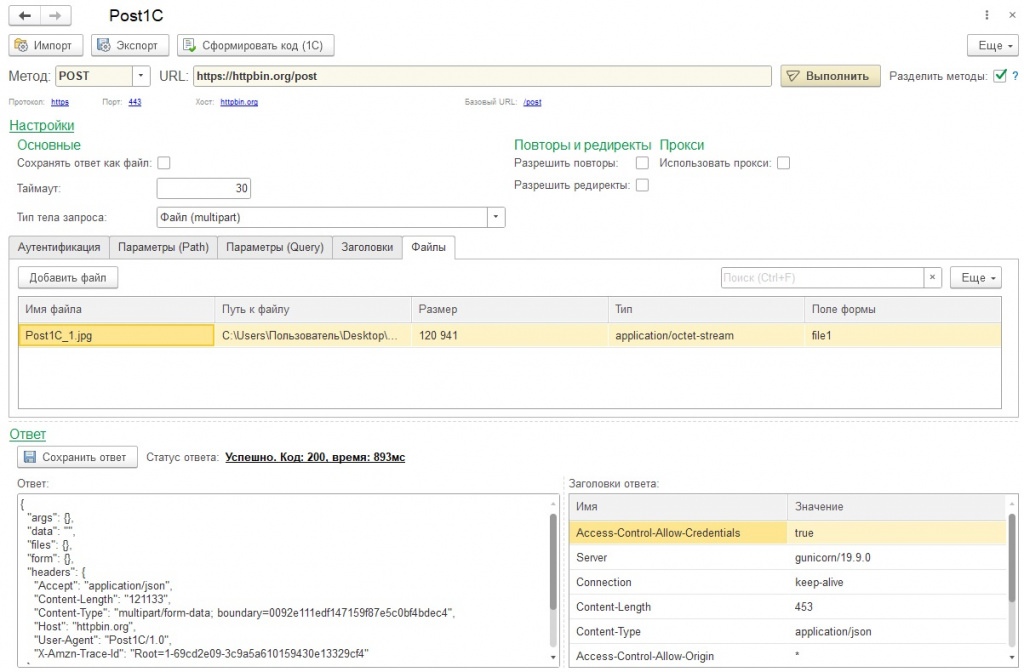Screen dimensions: 1024x672
Task: Select the Access-Control-Allow-Credentials row
Action: point(788,533)
